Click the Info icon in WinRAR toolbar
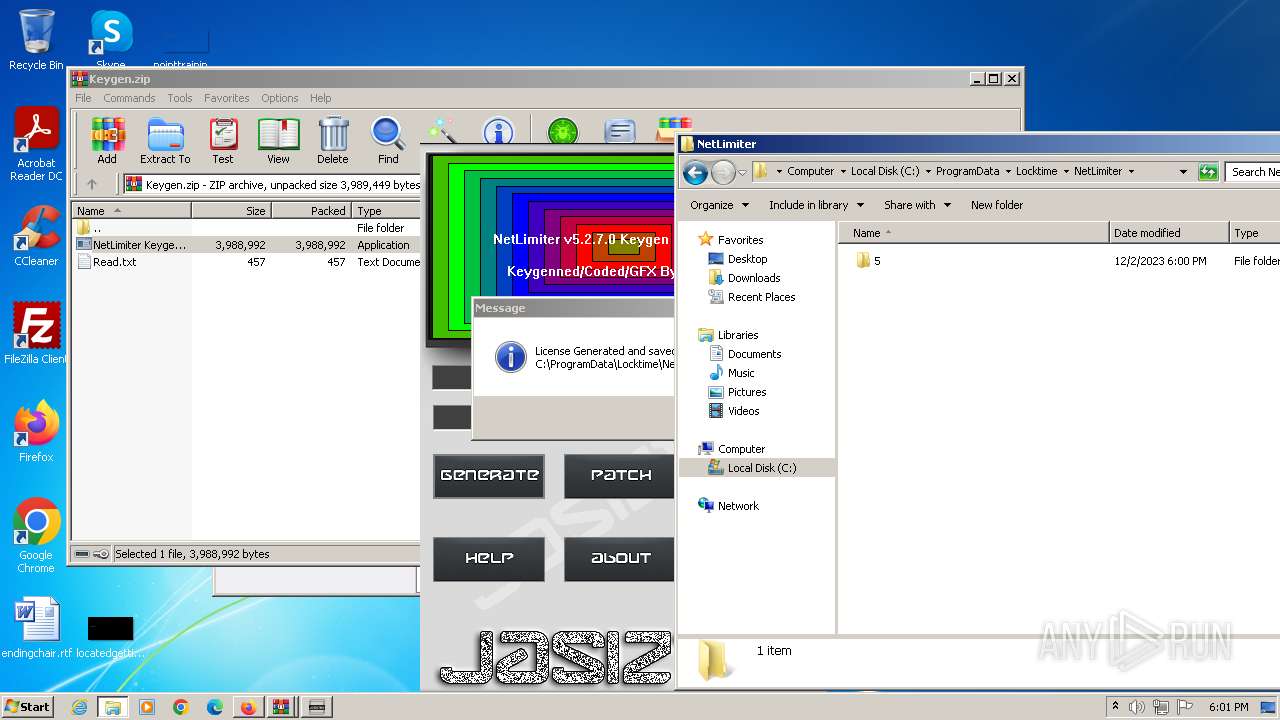This screenshot has height=720, width=1280. click(x=498, y=131)
